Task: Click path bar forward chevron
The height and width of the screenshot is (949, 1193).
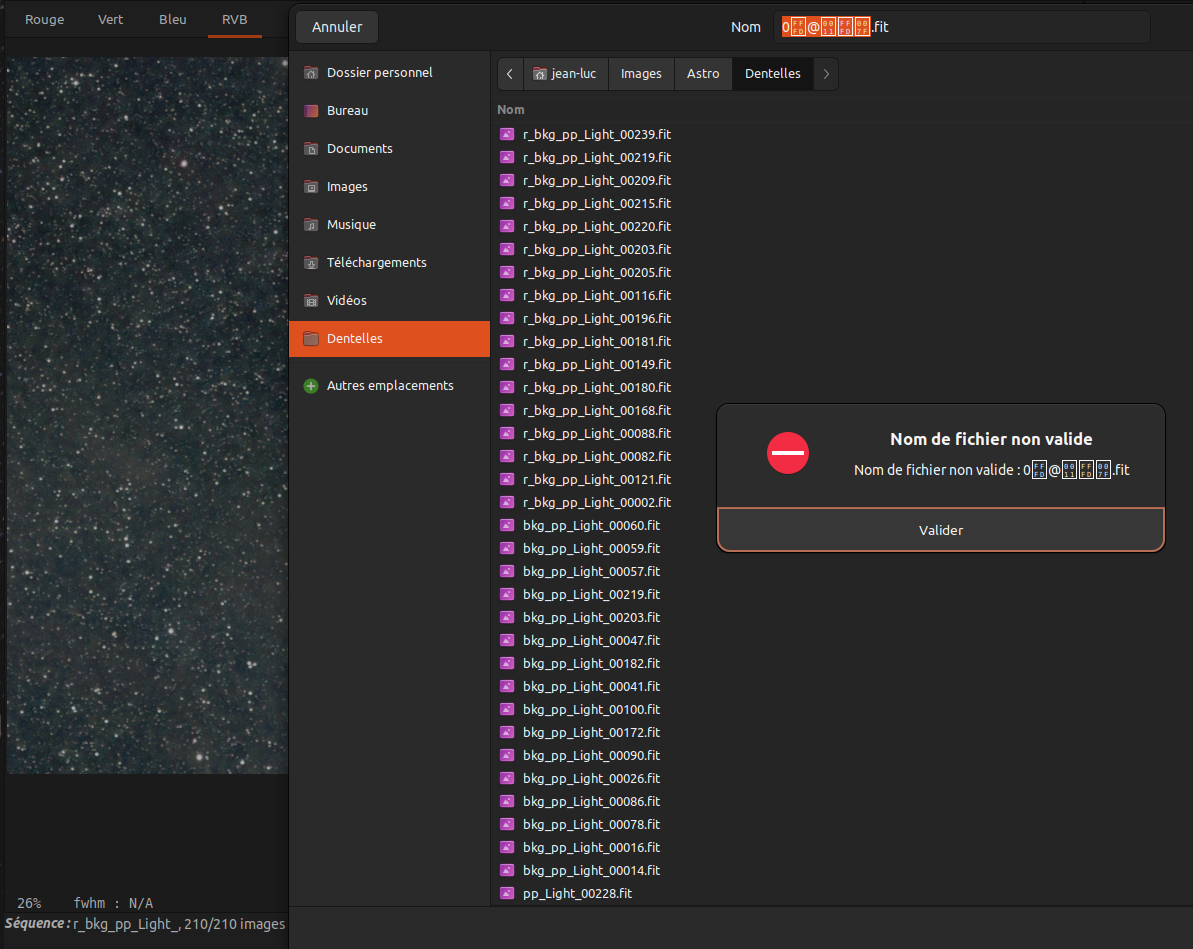Action: tap(826, 74)
